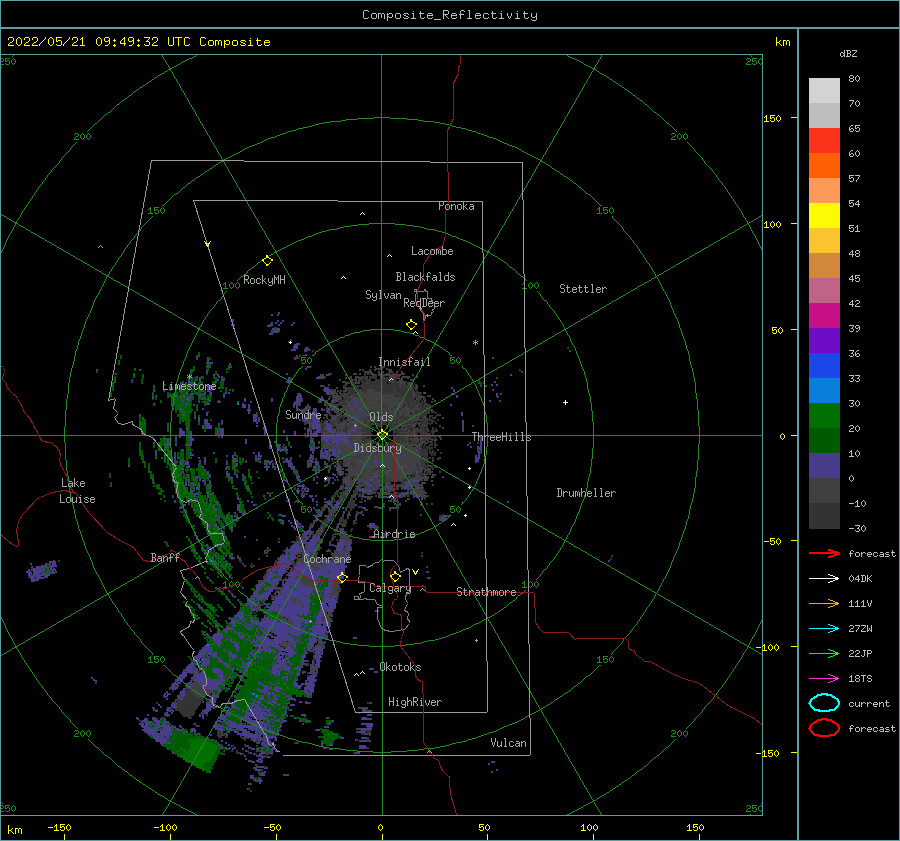Click the Composite_Reflectivity title

pyautogui.click(x=450, y=15)
